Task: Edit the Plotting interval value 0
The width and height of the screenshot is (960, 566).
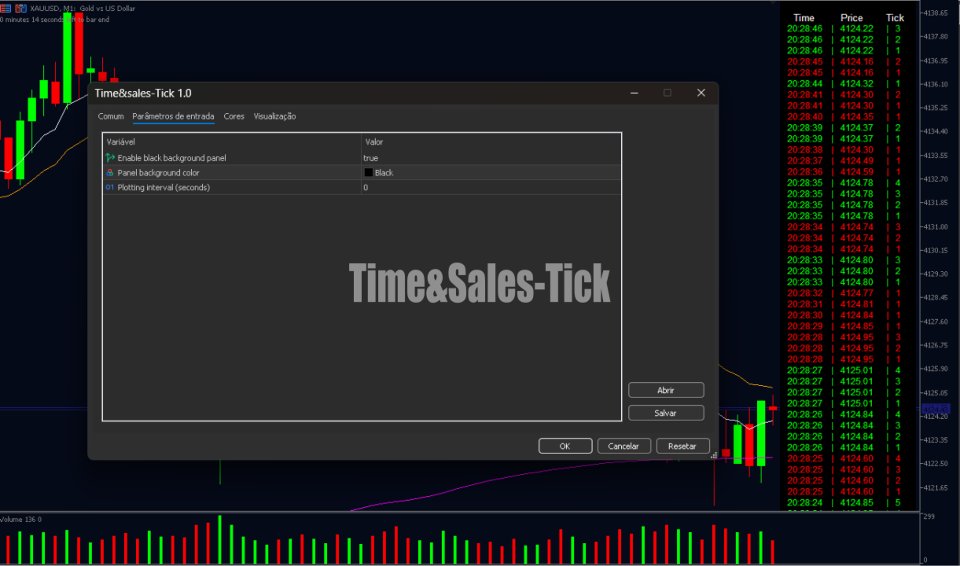Action: [x=366, y=187]
